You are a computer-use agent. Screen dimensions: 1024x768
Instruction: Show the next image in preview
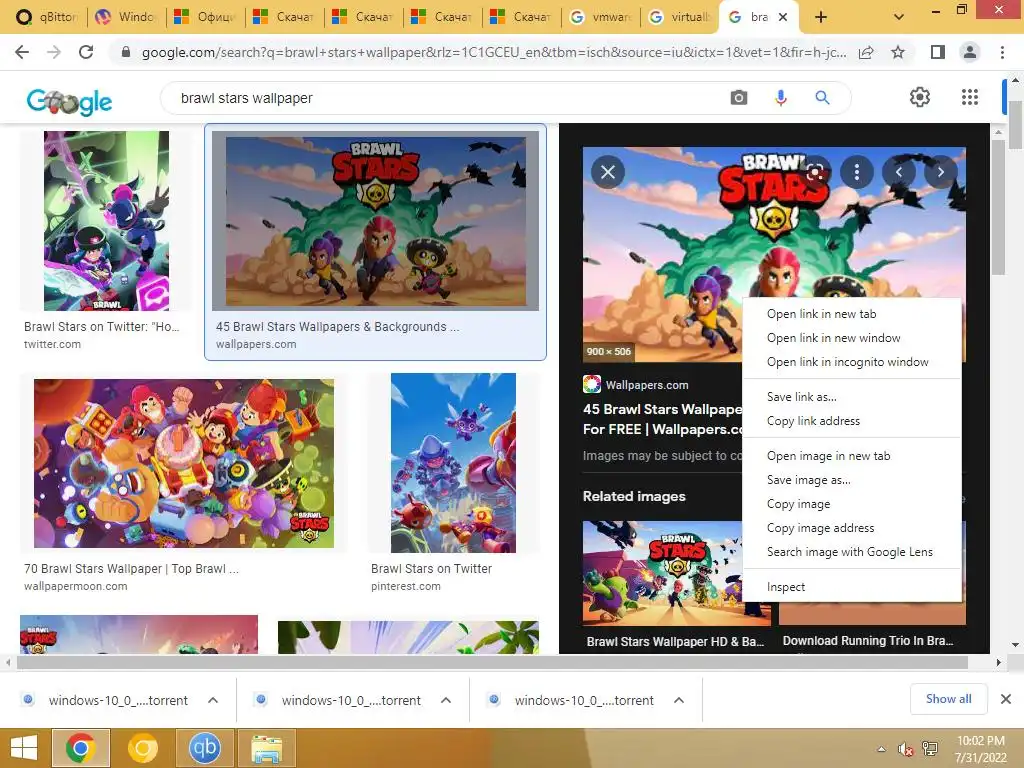point(940,172)
